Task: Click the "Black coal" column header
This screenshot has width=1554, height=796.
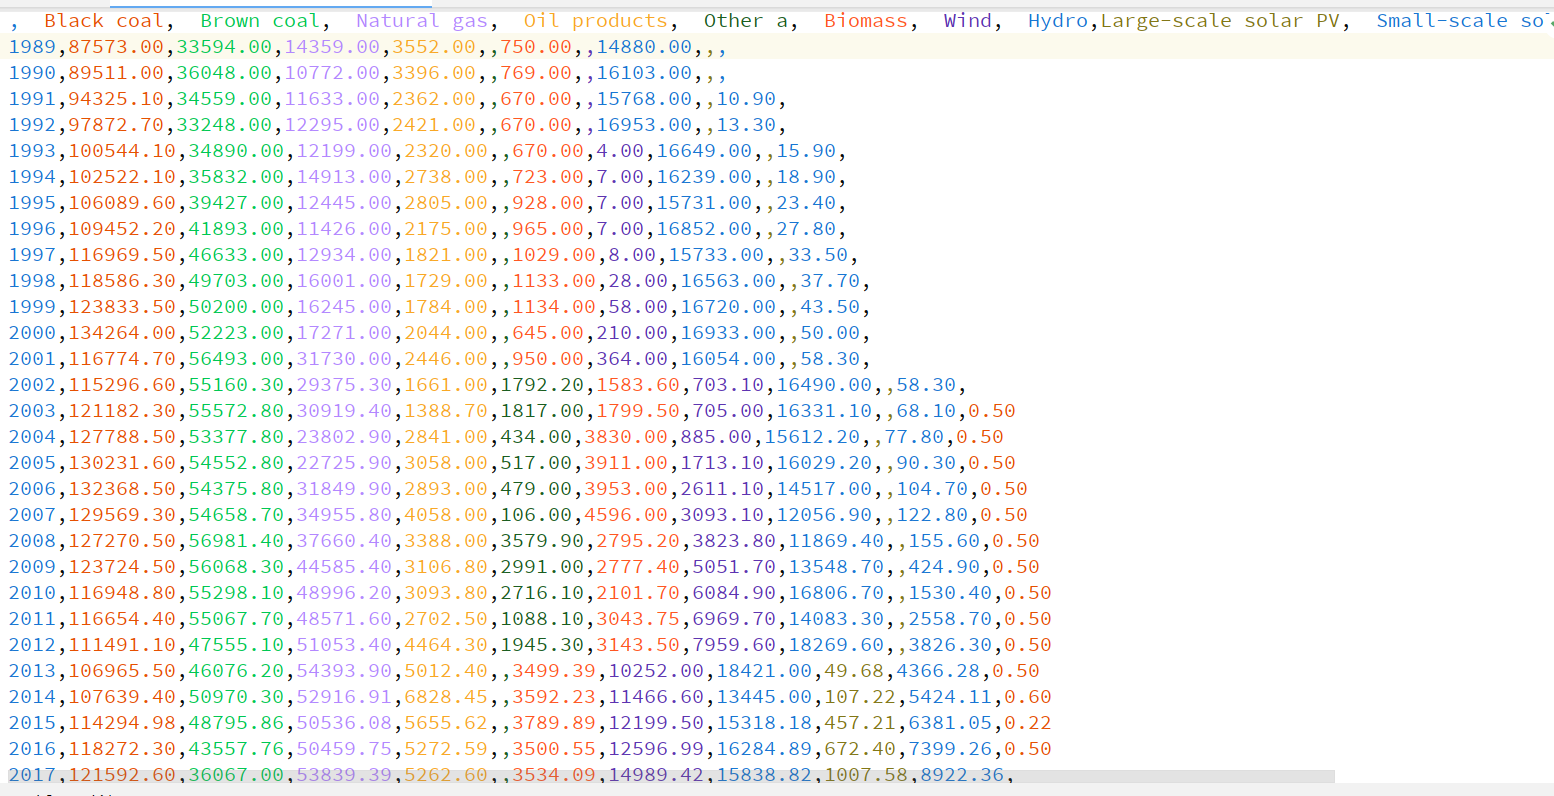Action: coord(103,21)
